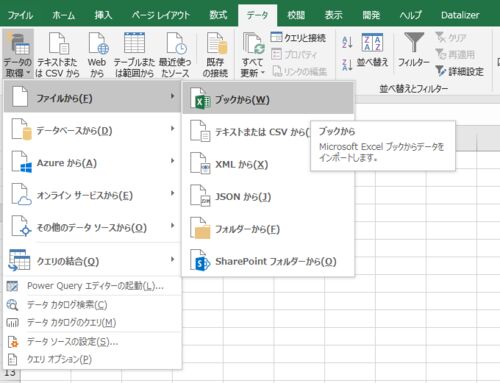Switch to the ホーム tab
The image size is (500, 383).
[63, 15]
